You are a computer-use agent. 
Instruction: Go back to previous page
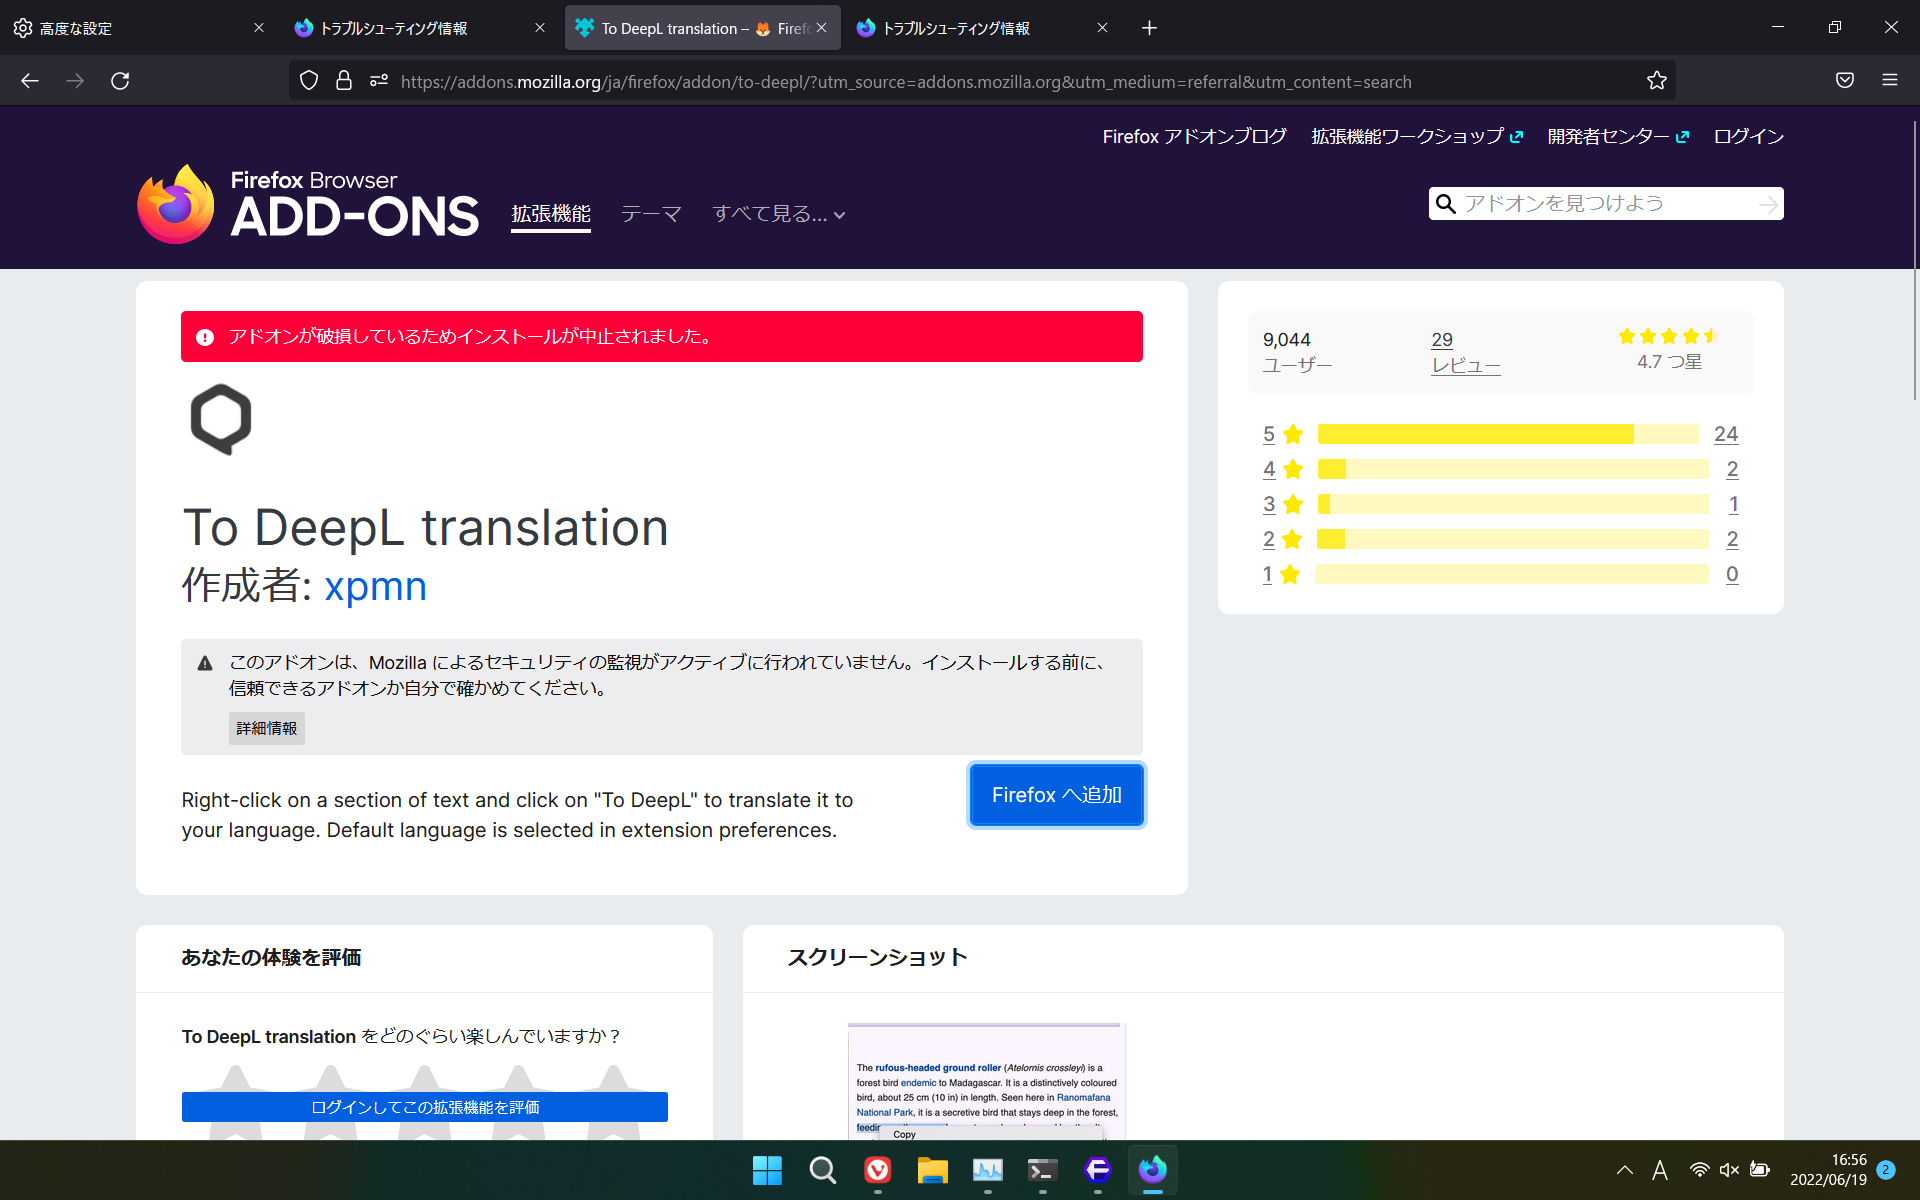(30, 81)
